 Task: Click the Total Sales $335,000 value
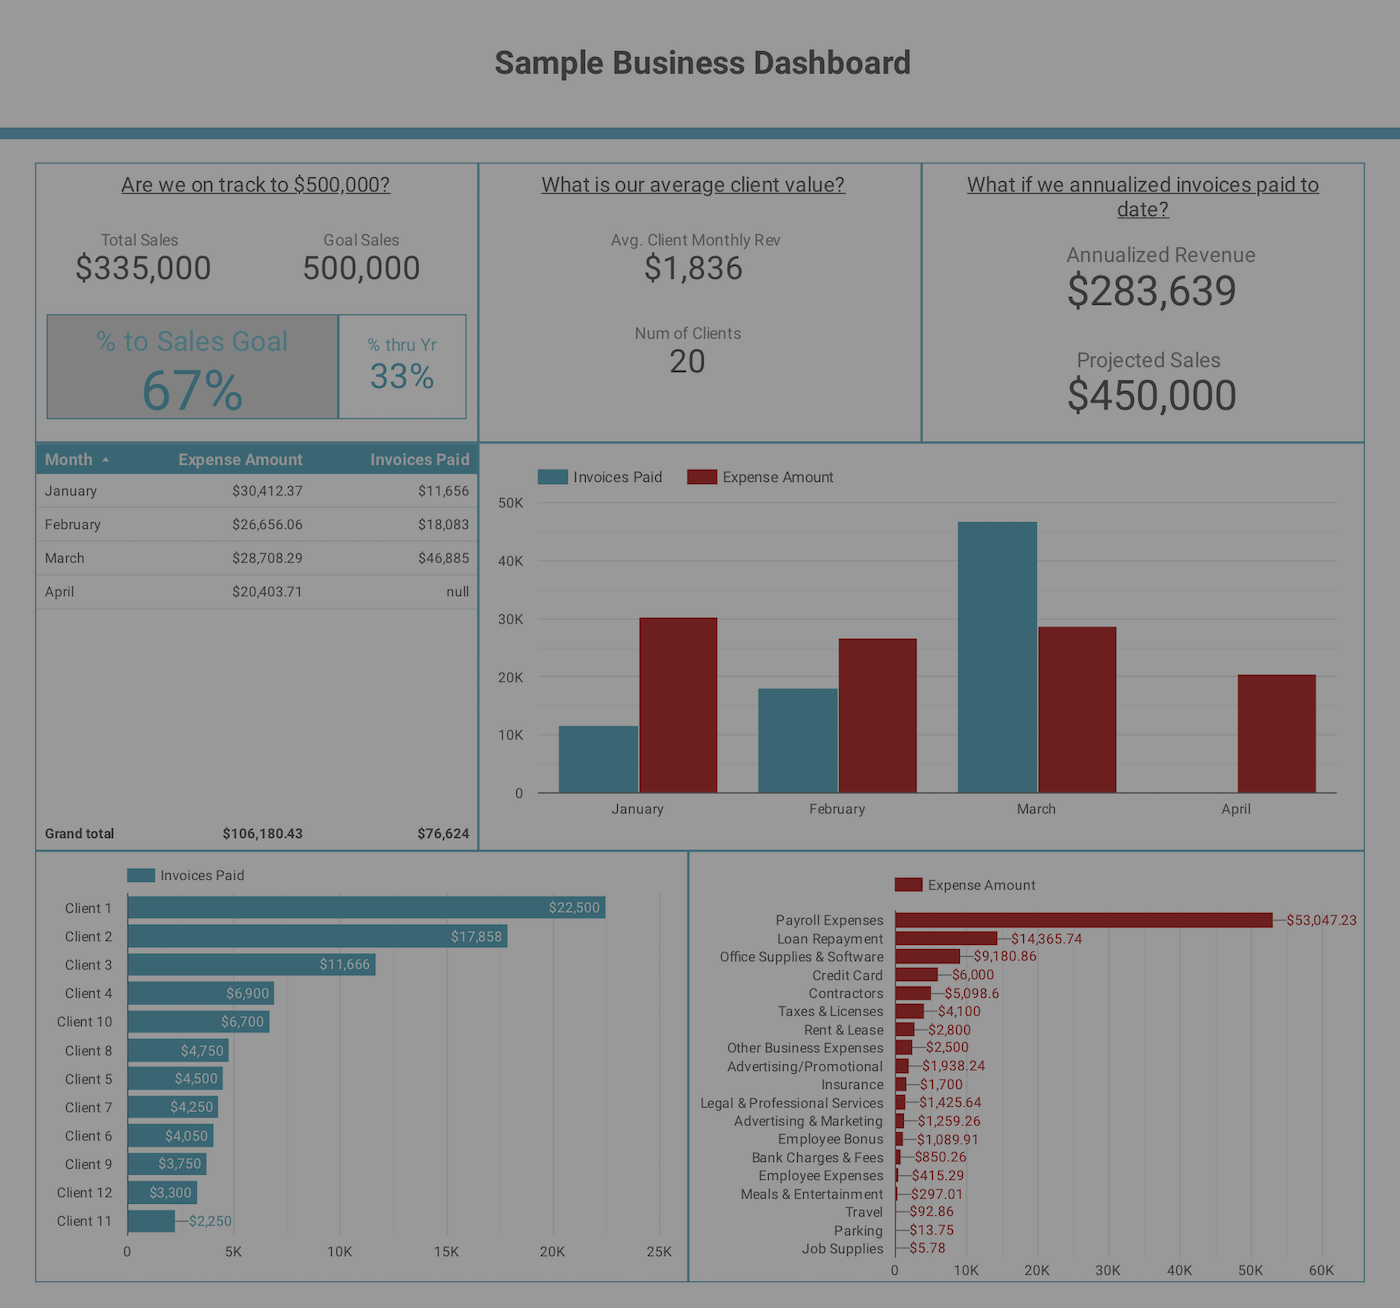143,268
